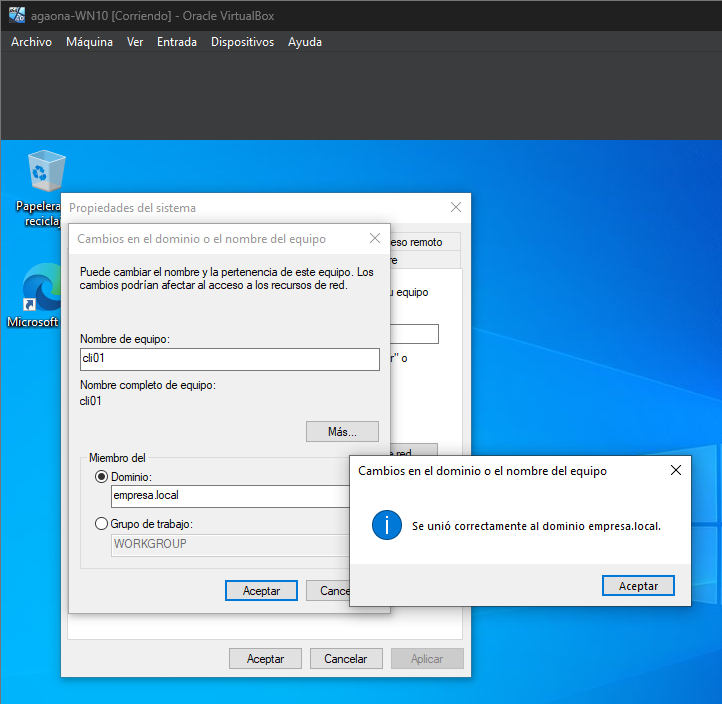Viewport: 722px width, 704px height.
Task: Close the Propiedades del sistema window
Action: click(456, 207)
